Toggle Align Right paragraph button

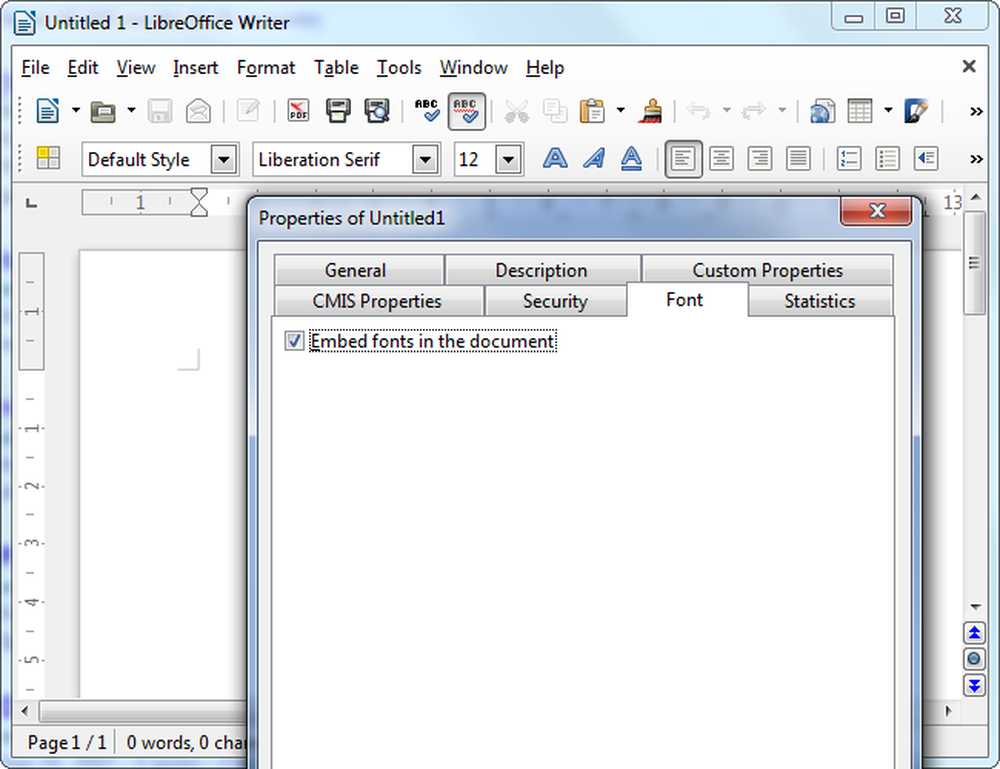[x=760, y=158]
